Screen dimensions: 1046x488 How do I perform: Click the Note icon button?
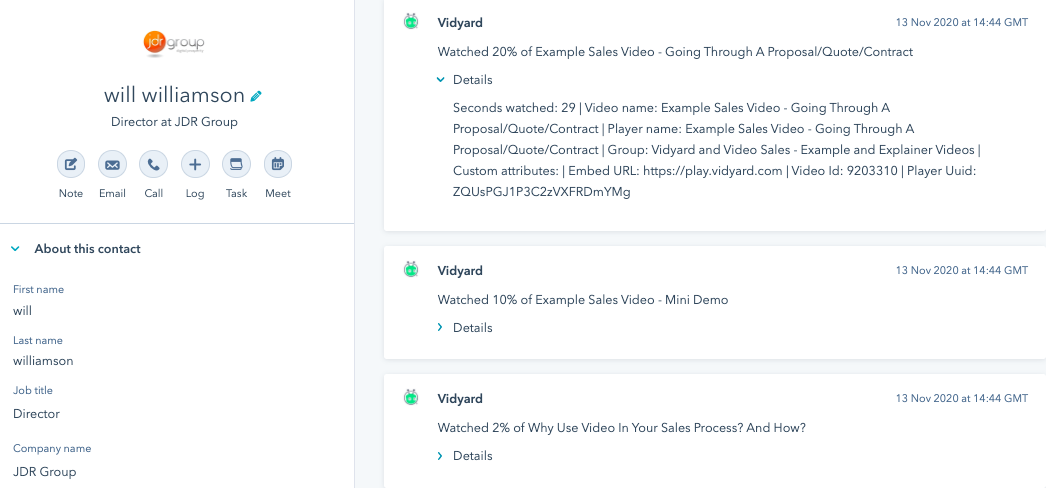click(71, 165)
